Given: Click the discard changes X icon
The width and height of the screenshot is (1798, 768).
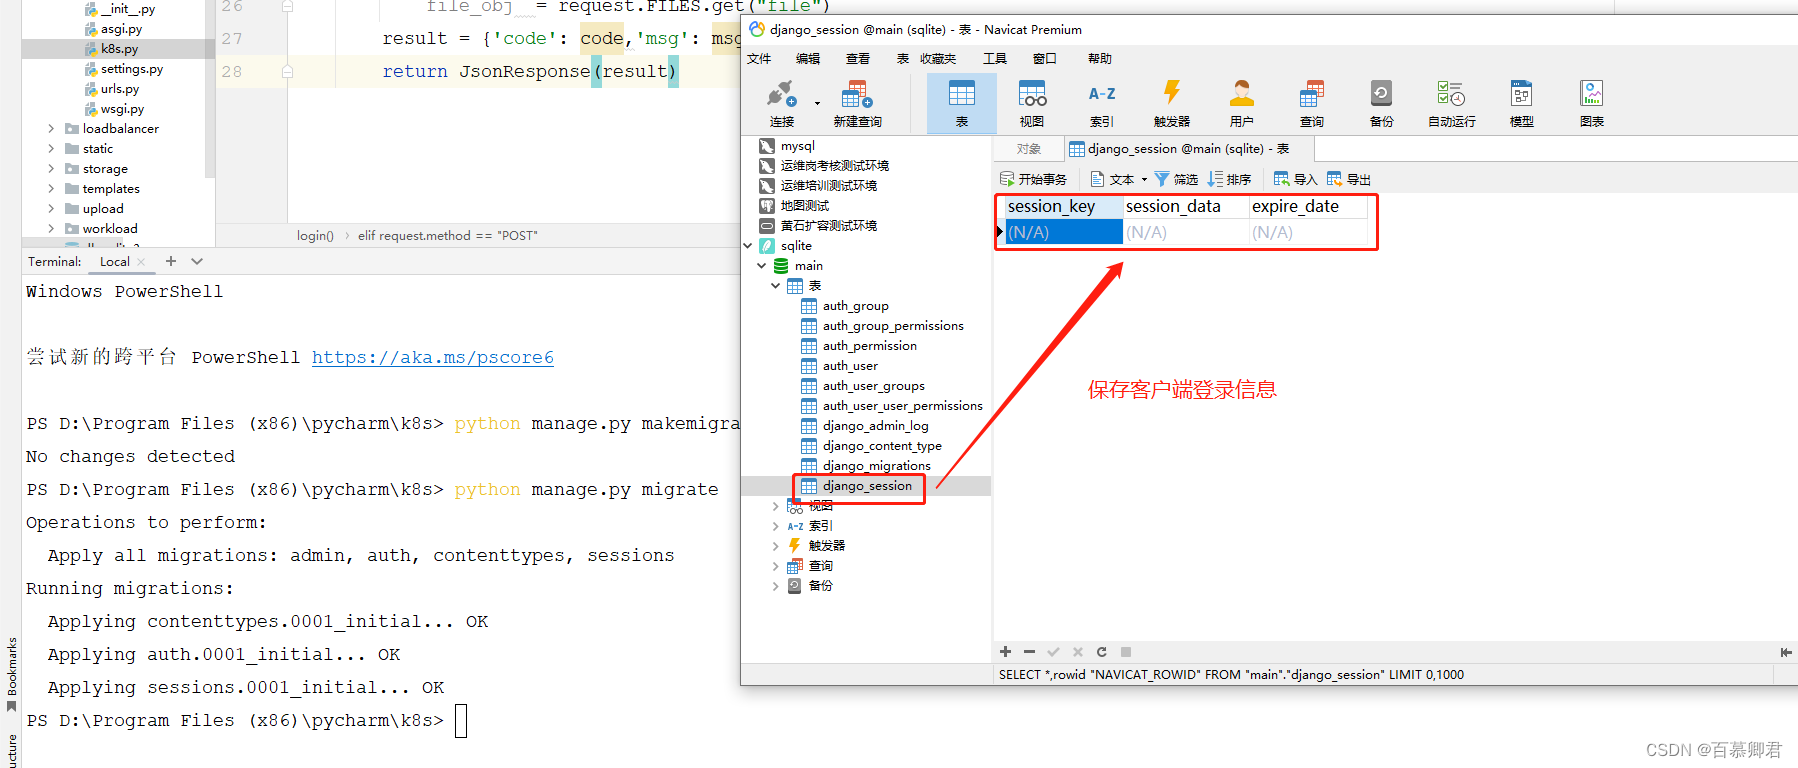Looking at the screenshot, I should 1077,652.
